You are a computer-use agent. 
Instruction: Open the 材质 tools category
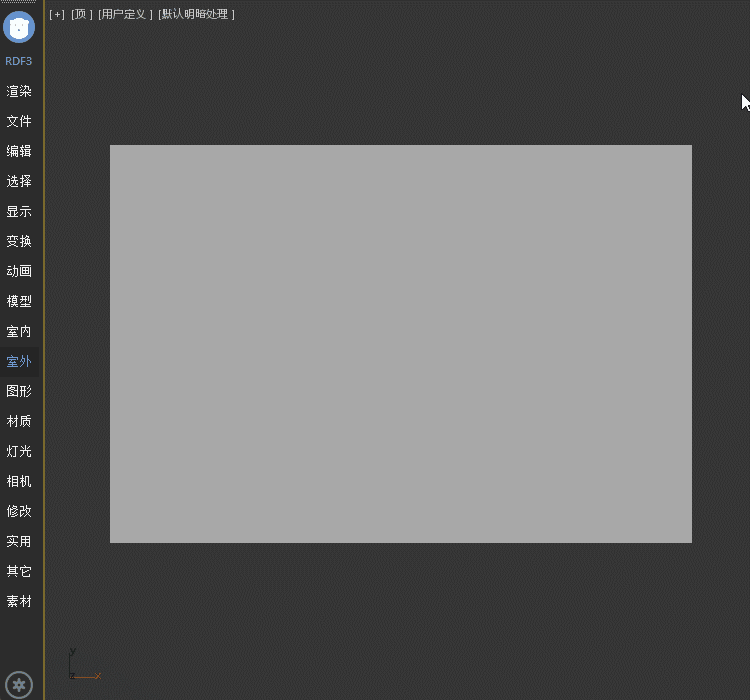coord(19,421)
